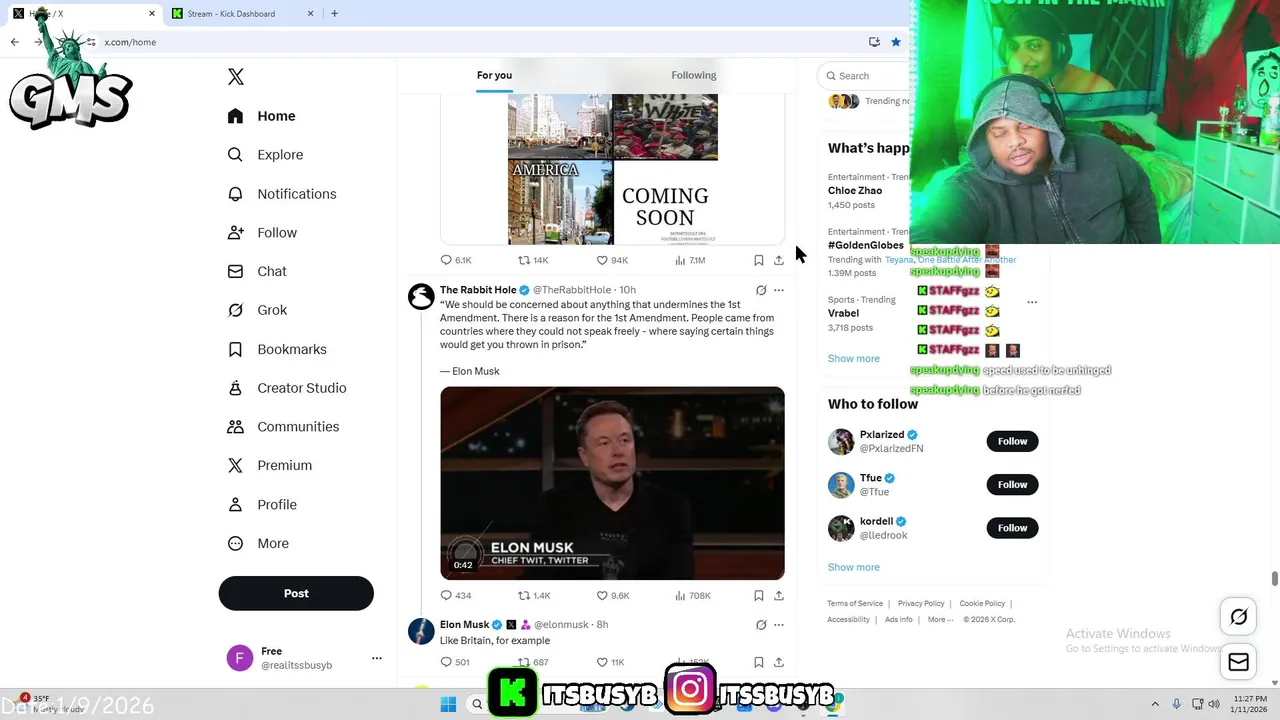This screenshot has width=1280, height=720.
Task: Show more trends under What's happening
Action: [x=854, y=358]
